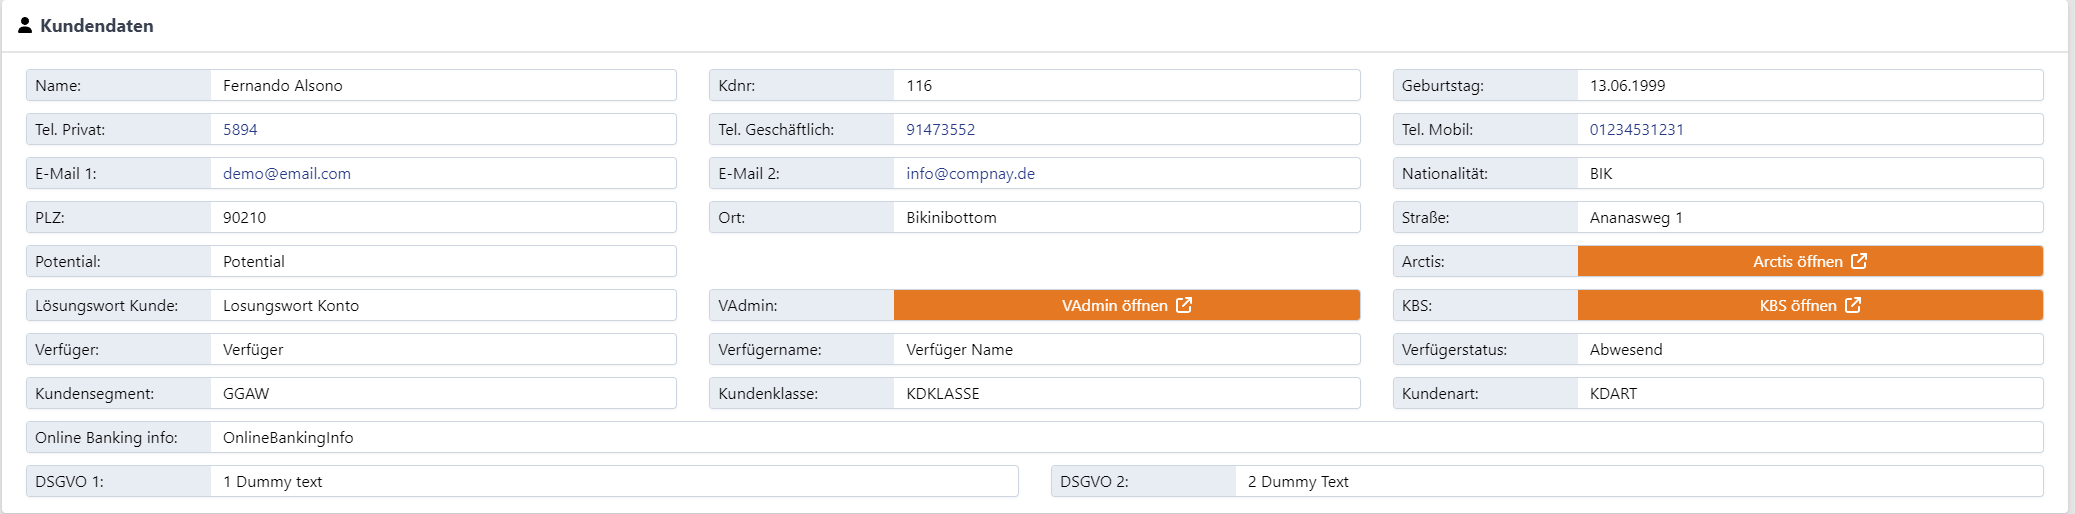Click external-link icon in Arctis öffnen
2075x514 pixels.
pyautogui.click(x=1859, y=261)
